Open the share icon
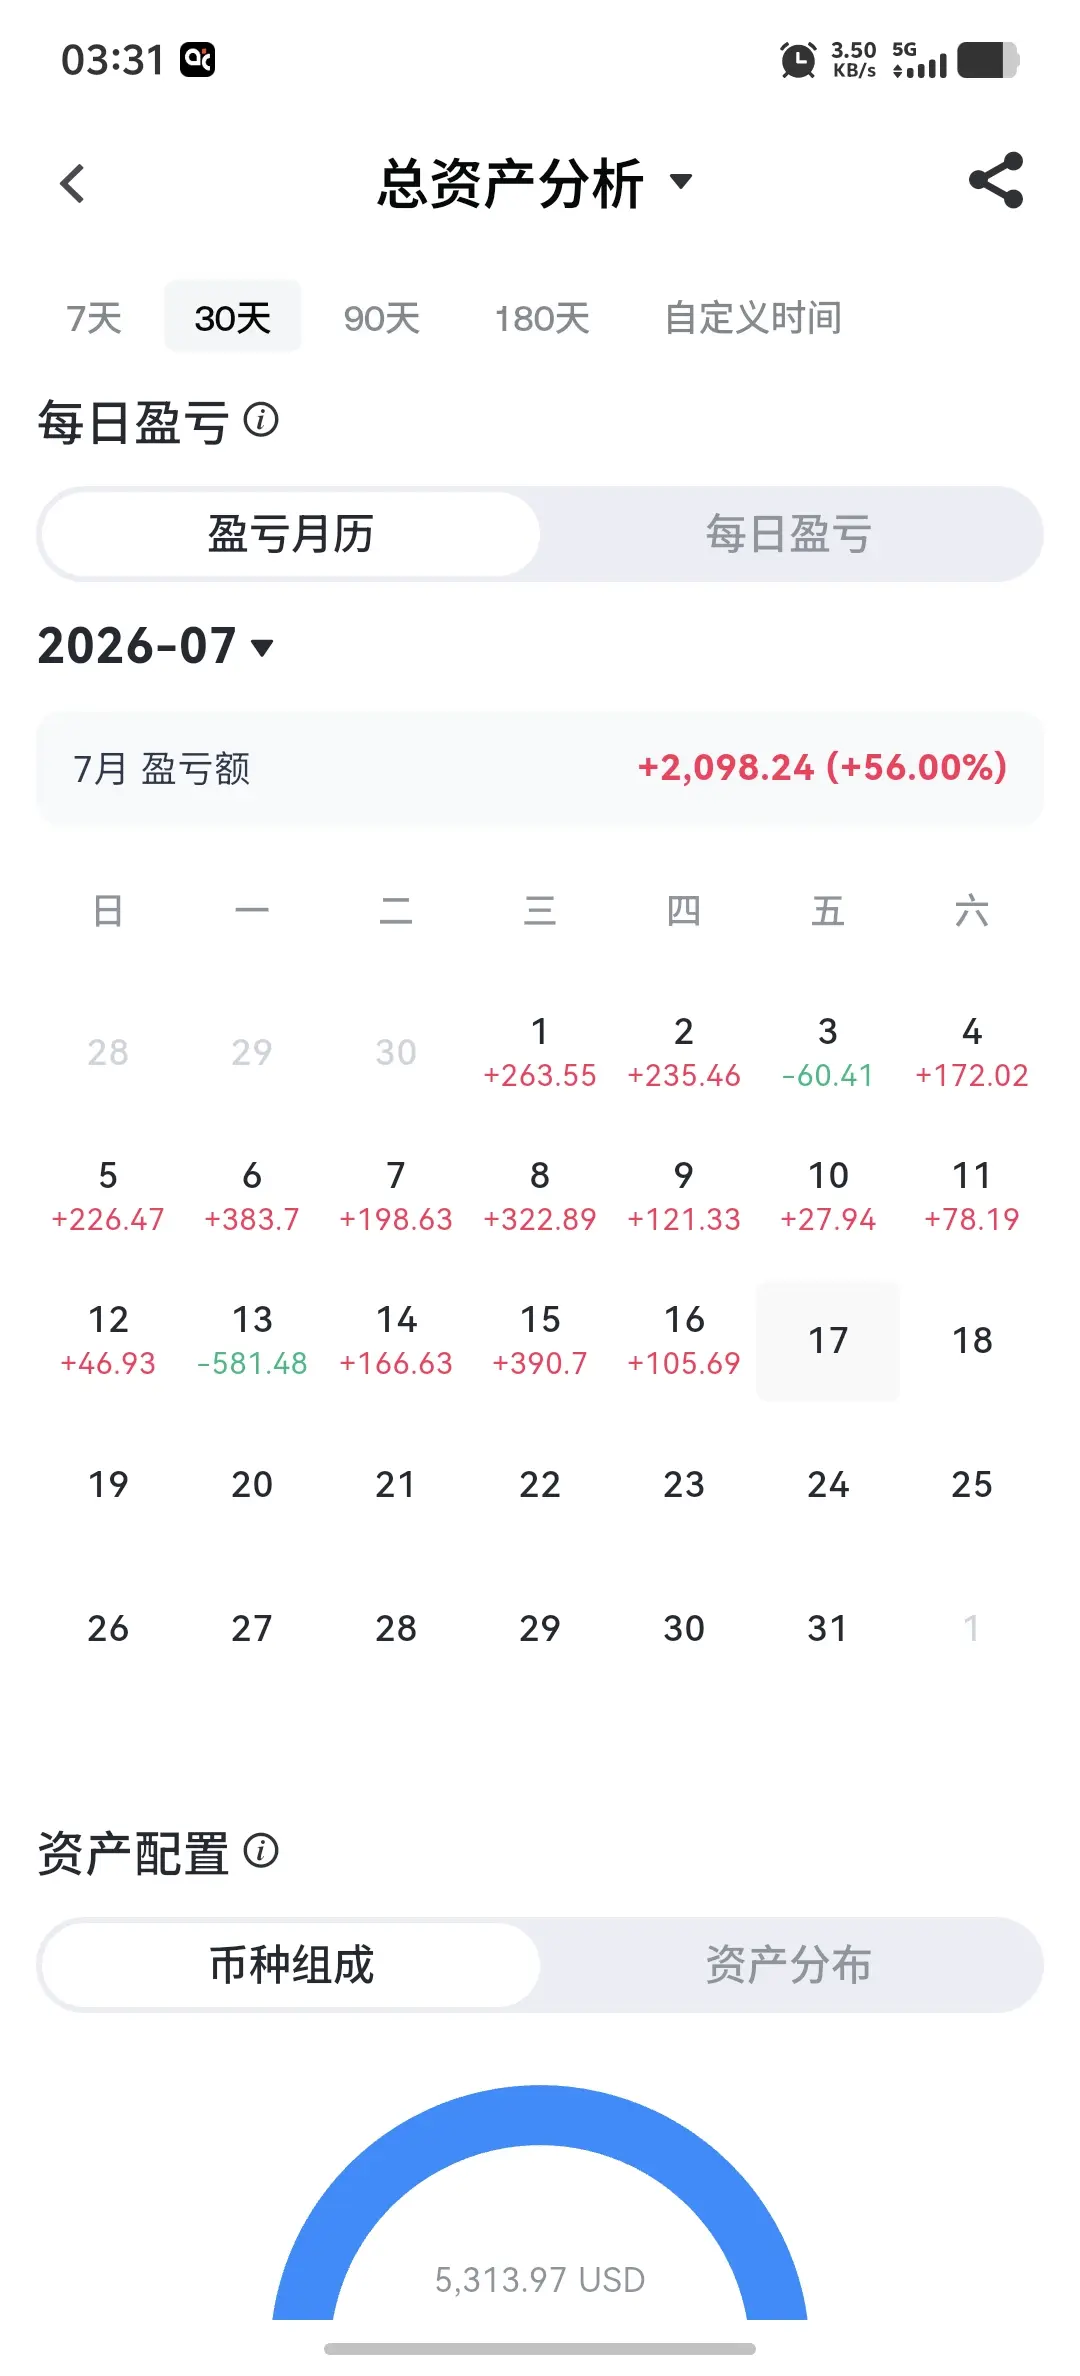This screenshot has height=2376, width=1080. coord(996,180)
